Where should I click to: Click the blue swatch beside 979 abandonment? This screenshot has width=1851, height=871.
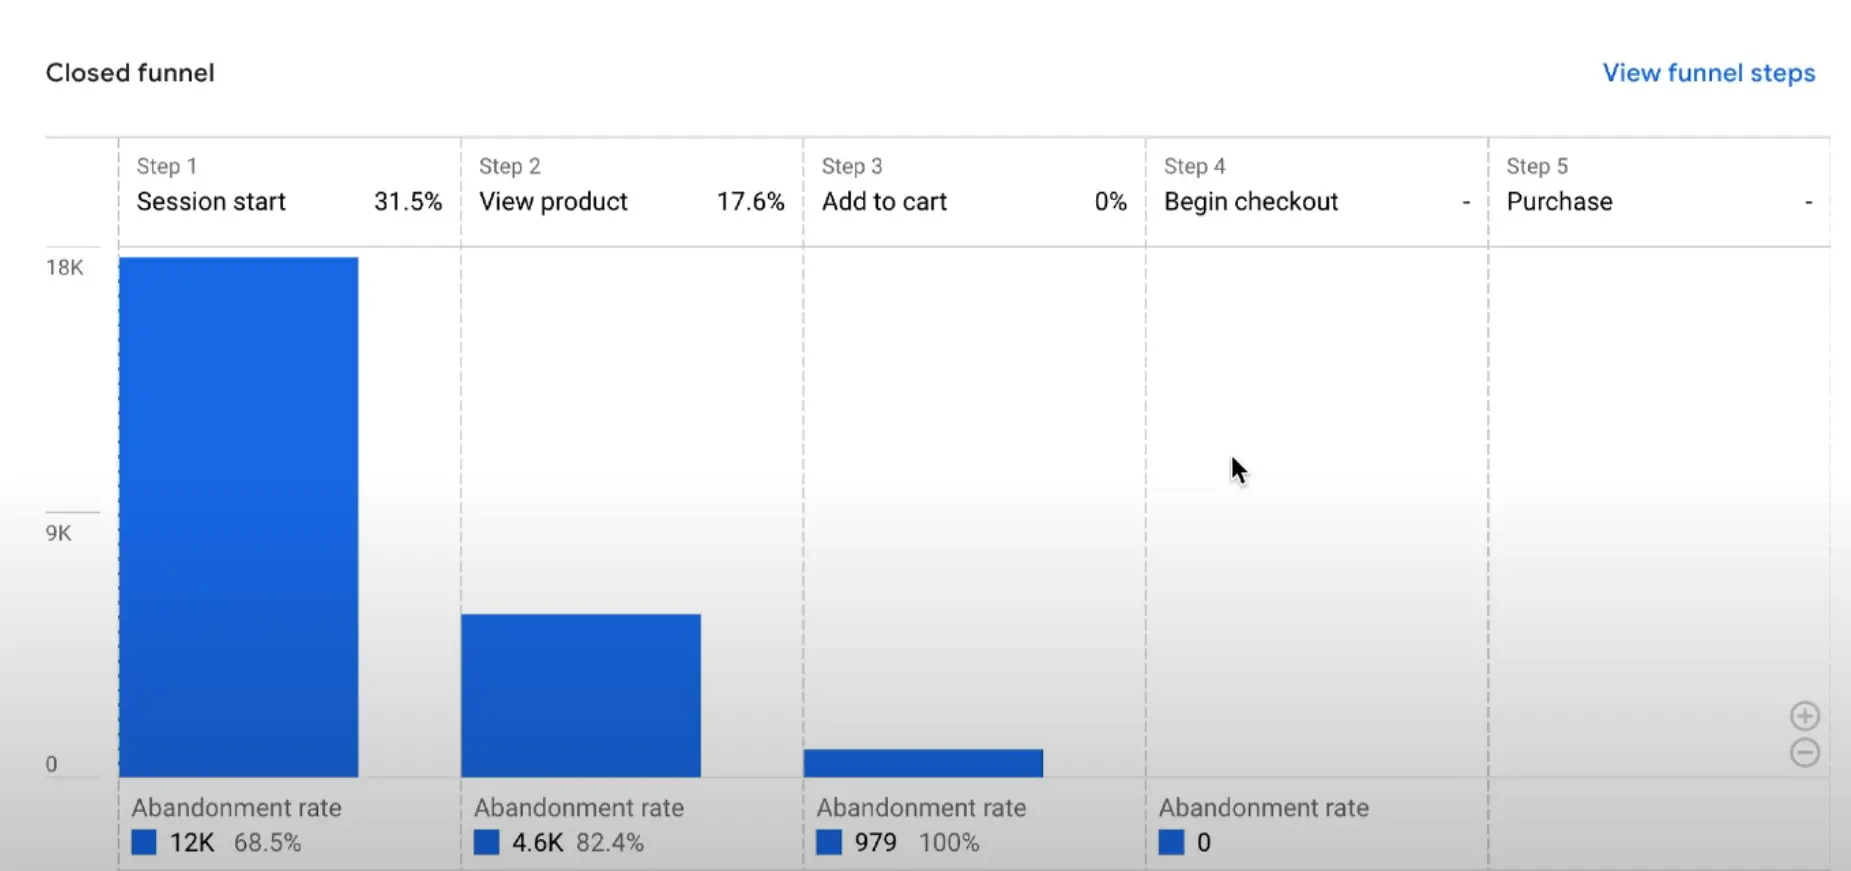click(x=828, y=842)
